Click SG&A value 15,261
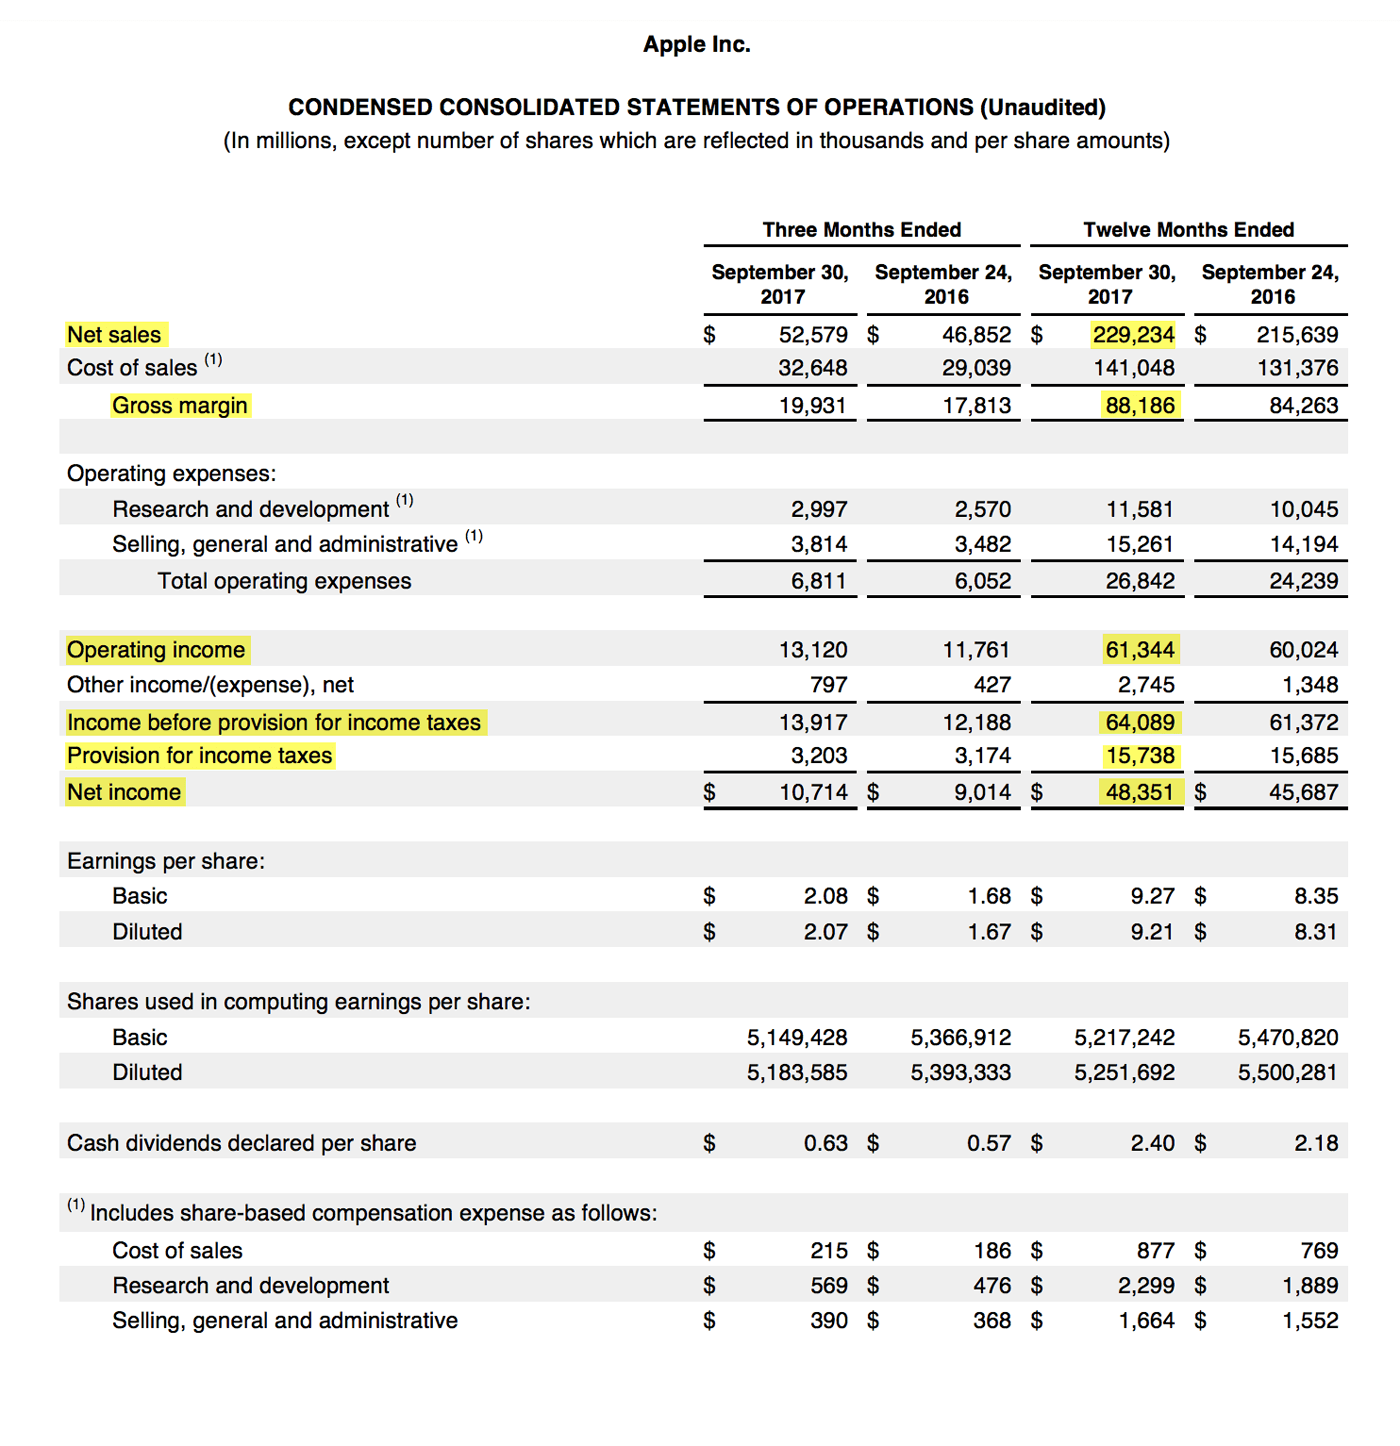The height and width of the screenshot is (1446, 1400). [x=1140, y=544]
